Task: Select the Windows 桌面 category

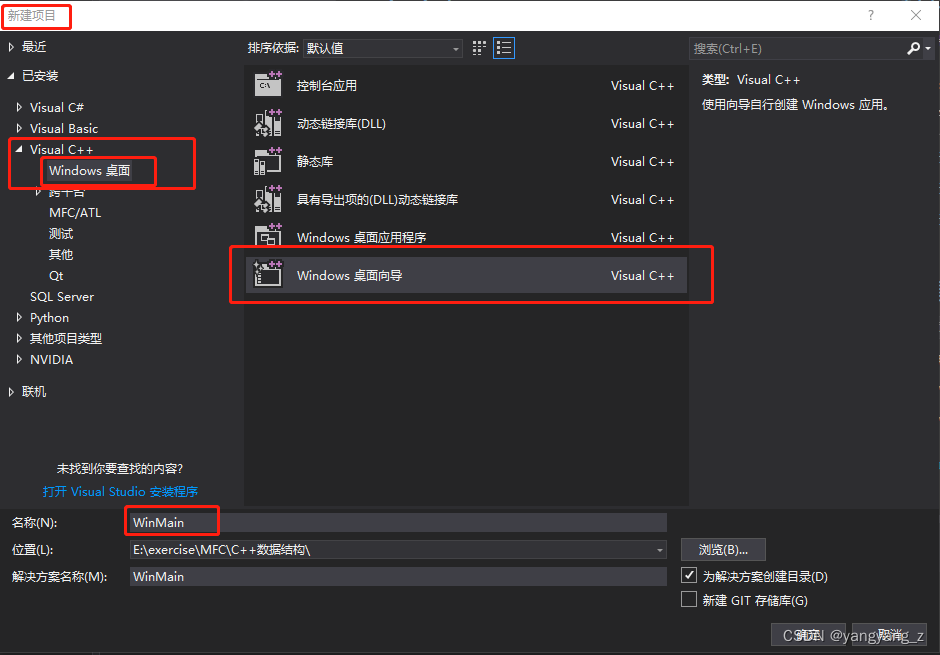Action: pyautogui.click(x=89, y=170)
